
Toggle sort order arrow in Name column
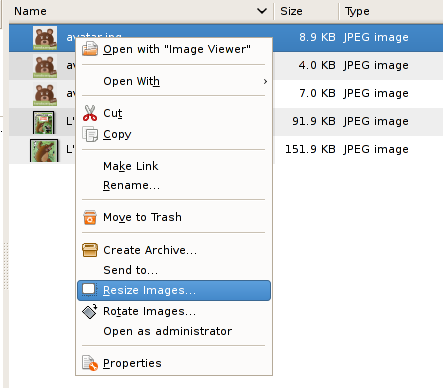click(x=262, y=11)
